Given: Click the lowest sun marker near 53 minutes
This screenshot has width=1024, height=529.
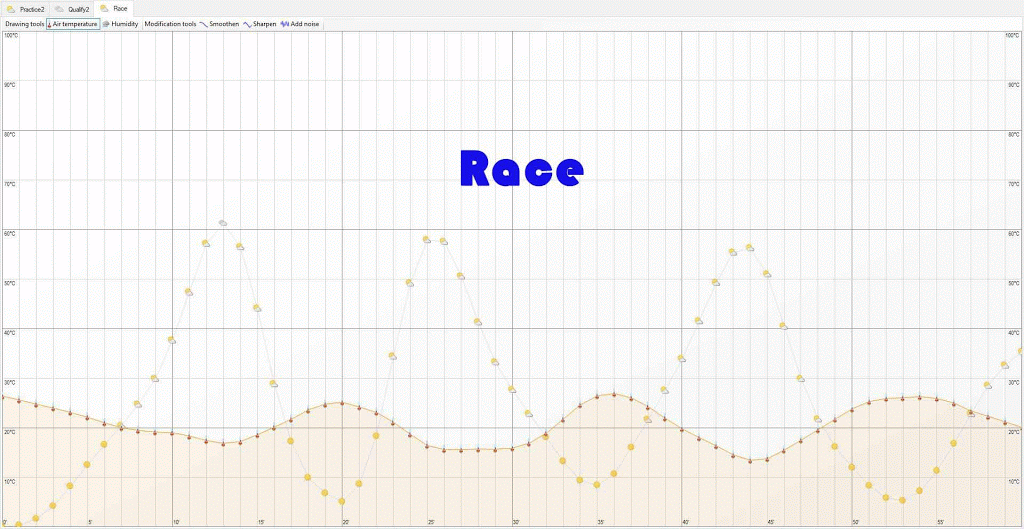Looking at the screenshot, I should (x=902, y=500).
